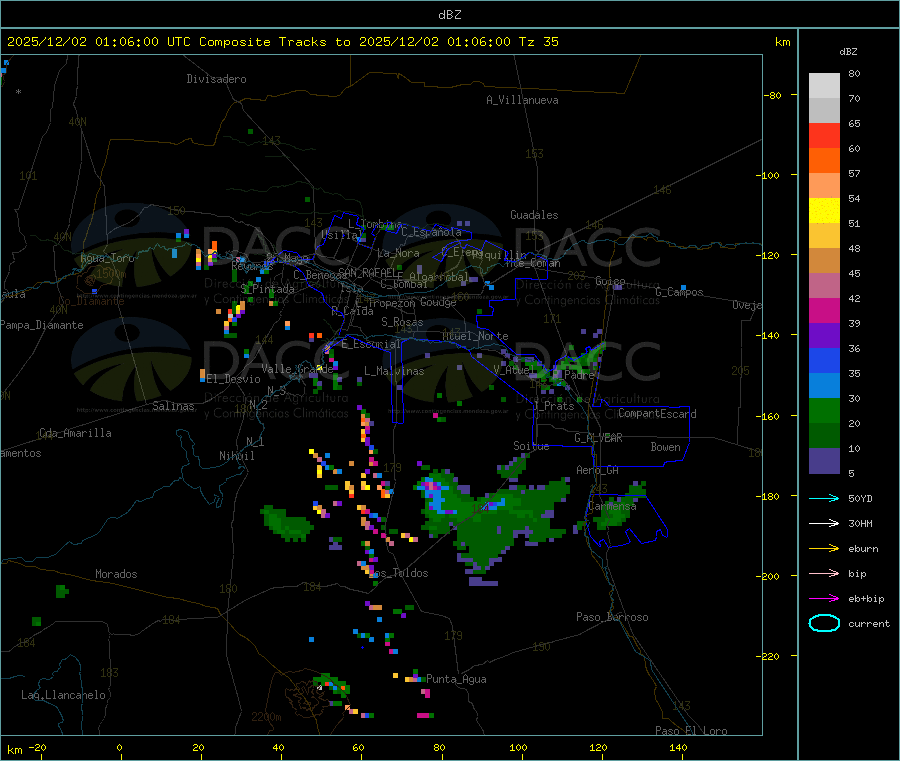The width and height of the screenshot is (900, 761).
Task: Select the green 20-30 dBZ color swatch
Action: click(x=824, y=410)
